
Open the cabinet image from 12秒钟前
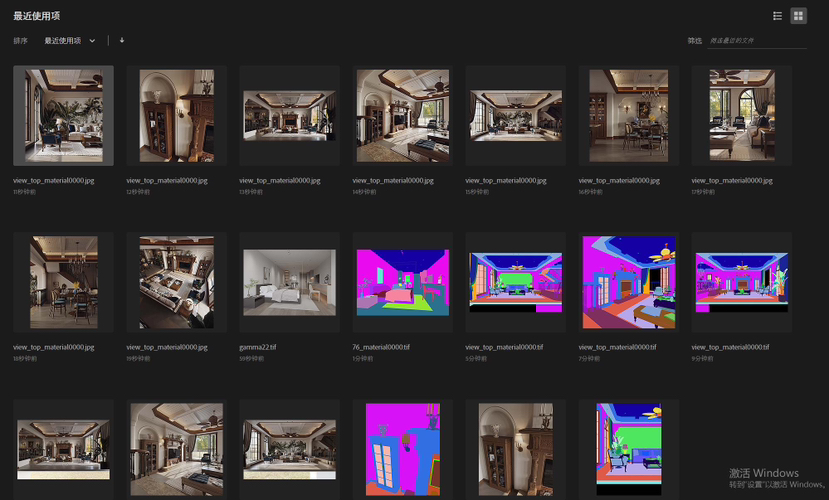176,115
